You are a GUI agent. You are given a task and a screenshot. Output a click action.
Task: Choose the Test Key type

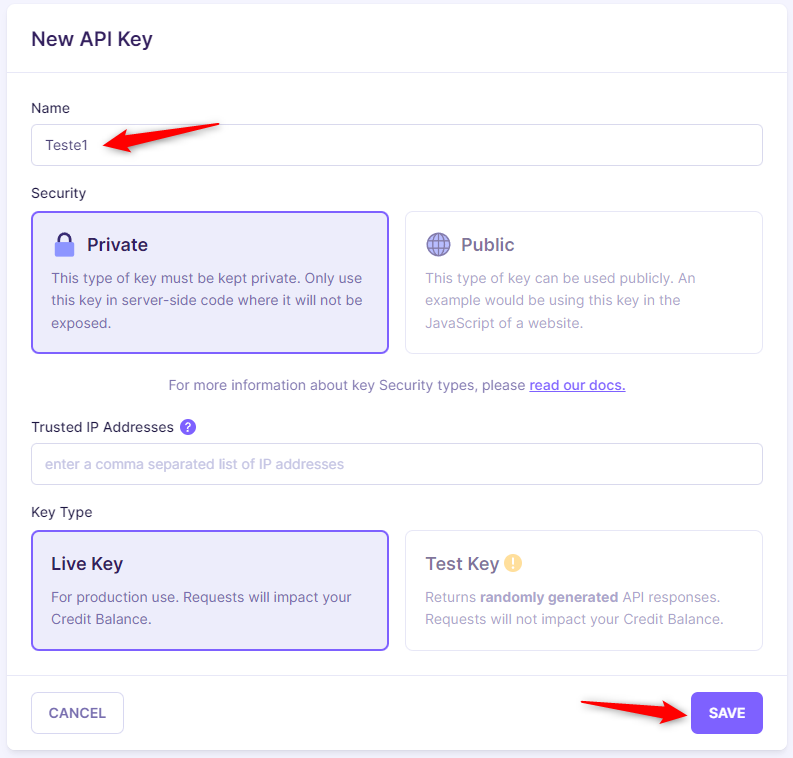(x=584, y=591)
